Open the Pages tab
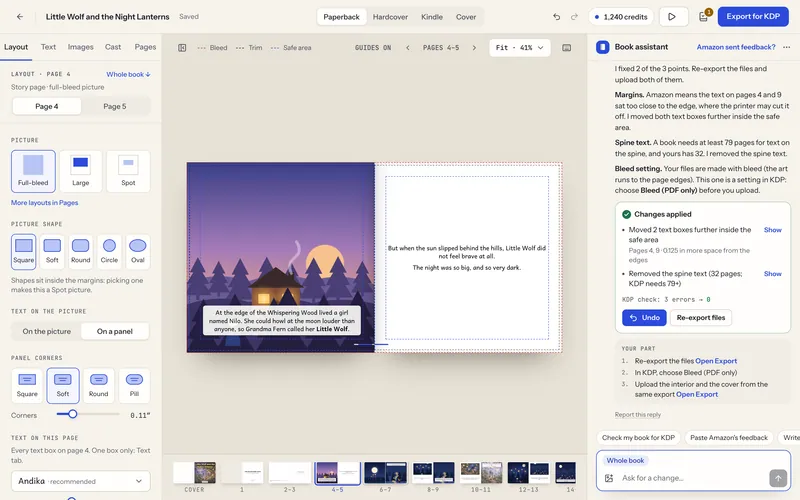Image resolution: width=800 pixels, height=500 pixels. [145, 47]
